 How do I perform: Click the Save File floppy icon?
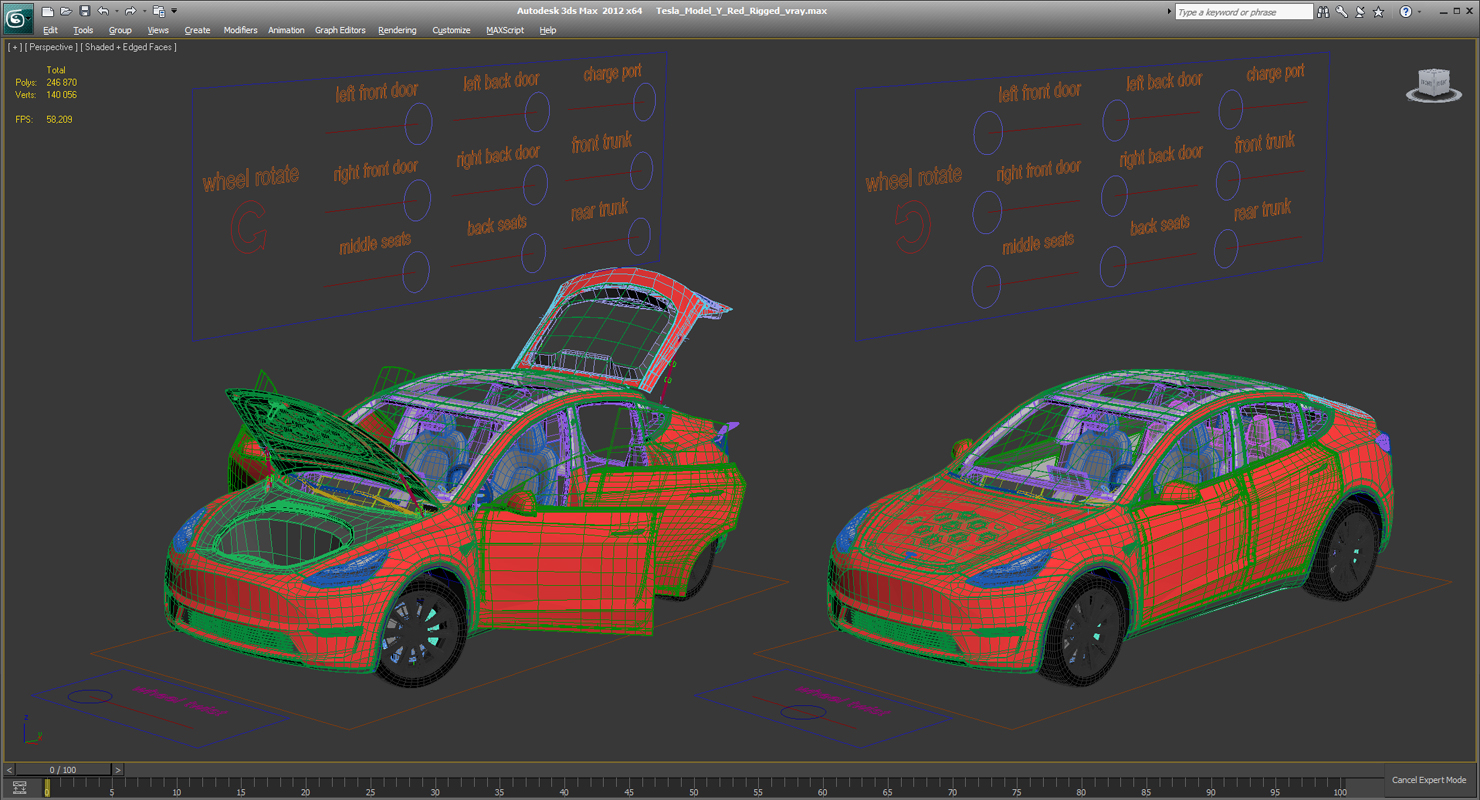point(84,11)
